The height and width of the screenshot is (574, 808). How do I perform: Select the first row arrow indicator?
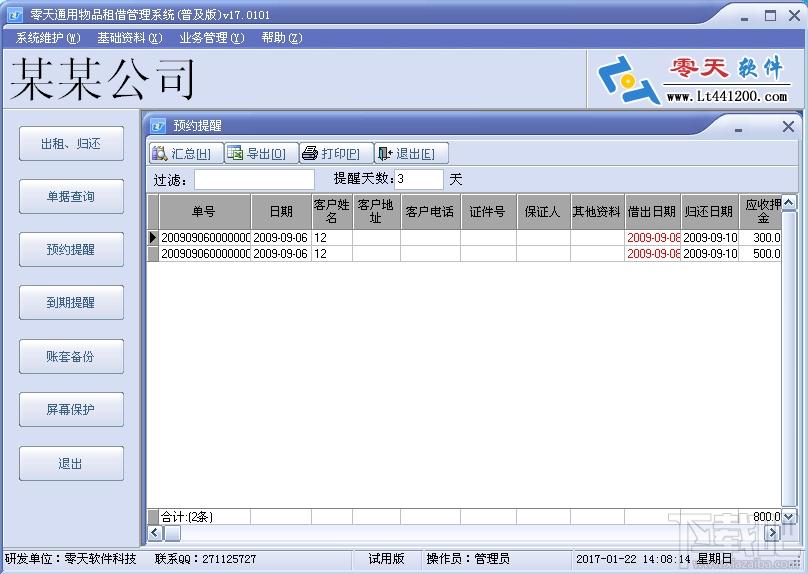[153, 238]
